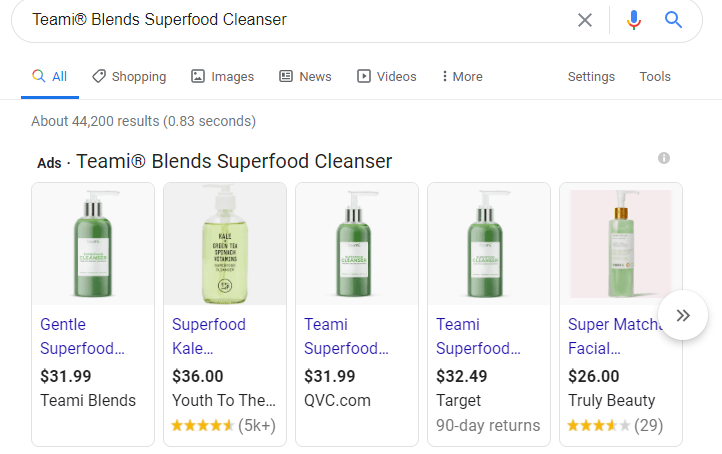Open the News results tab
The height and width of the screenshot is (454, 722).
[305, 76]
